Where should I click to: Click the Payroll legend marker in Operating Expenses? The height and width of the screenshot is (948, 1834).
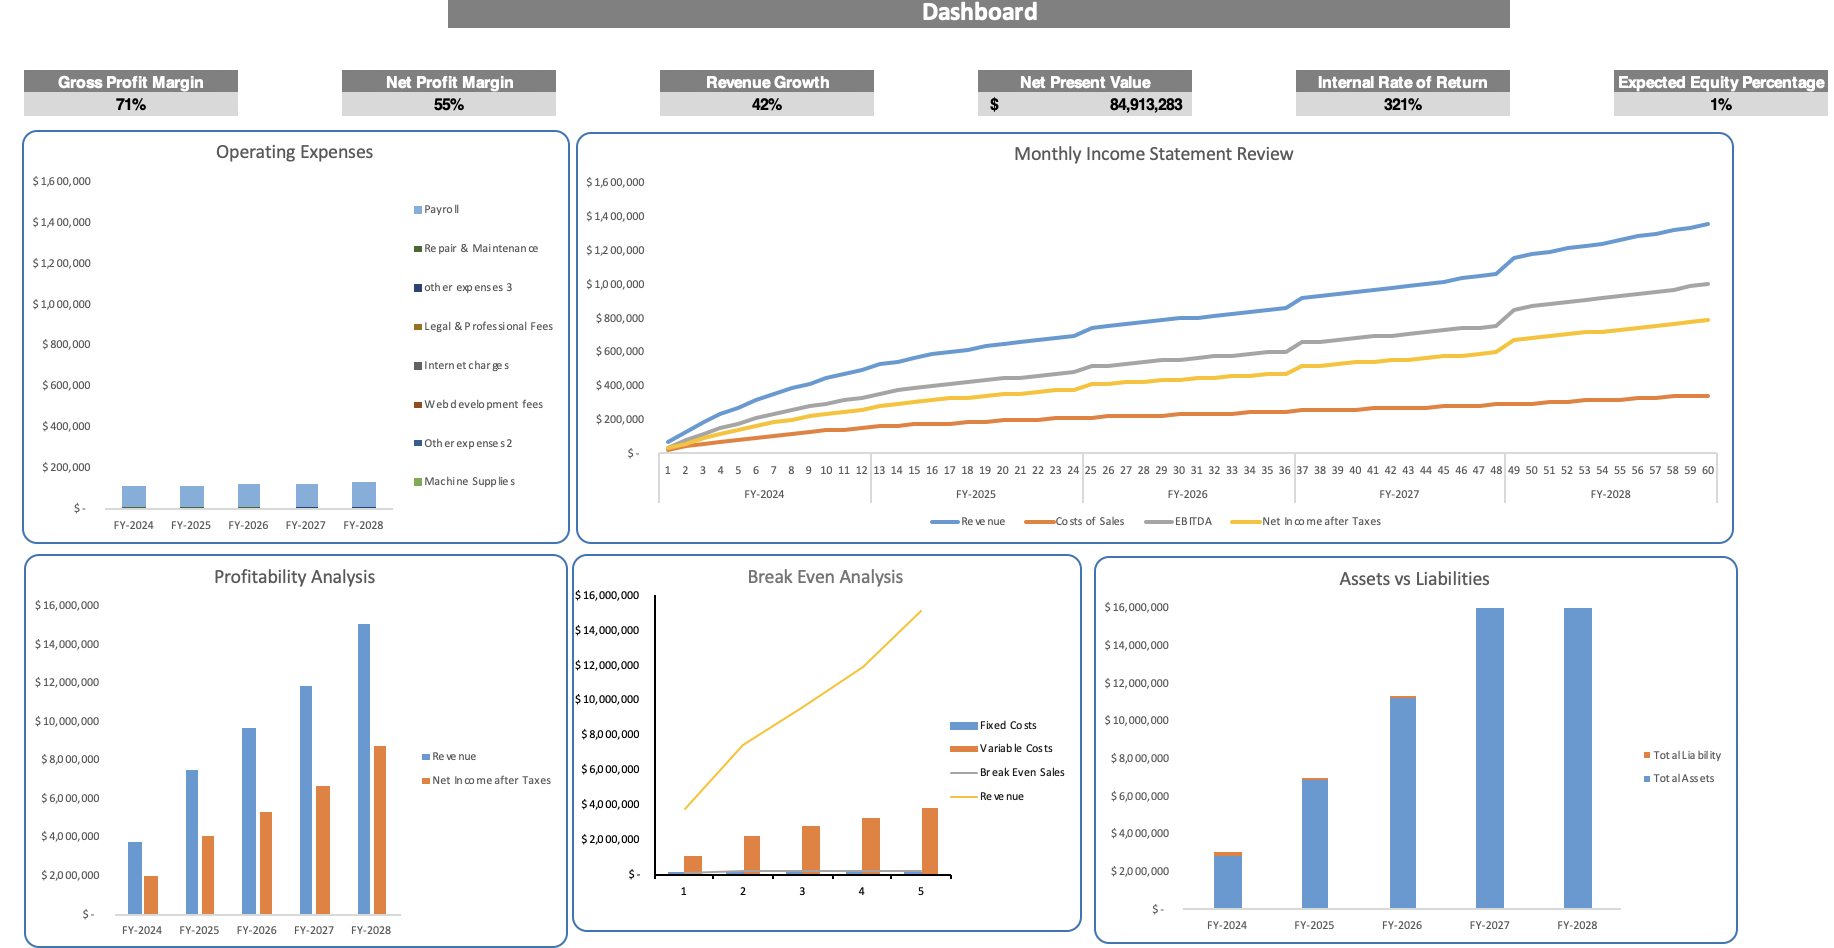pyautogui.click(x=415, y=209)
